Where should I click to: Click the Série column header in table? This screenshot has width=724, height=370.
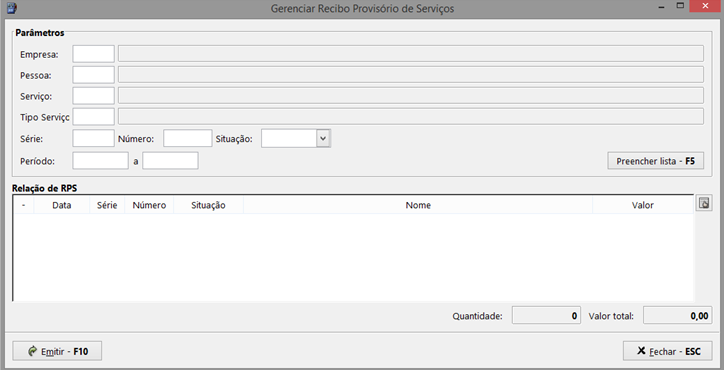pos(107,206)
